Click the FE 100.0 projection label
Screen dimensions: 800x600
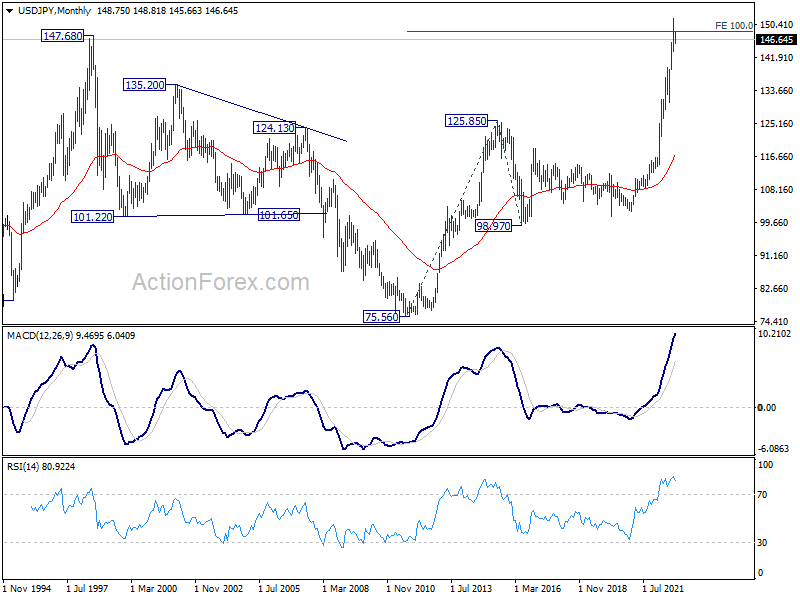tap(734, 26)
